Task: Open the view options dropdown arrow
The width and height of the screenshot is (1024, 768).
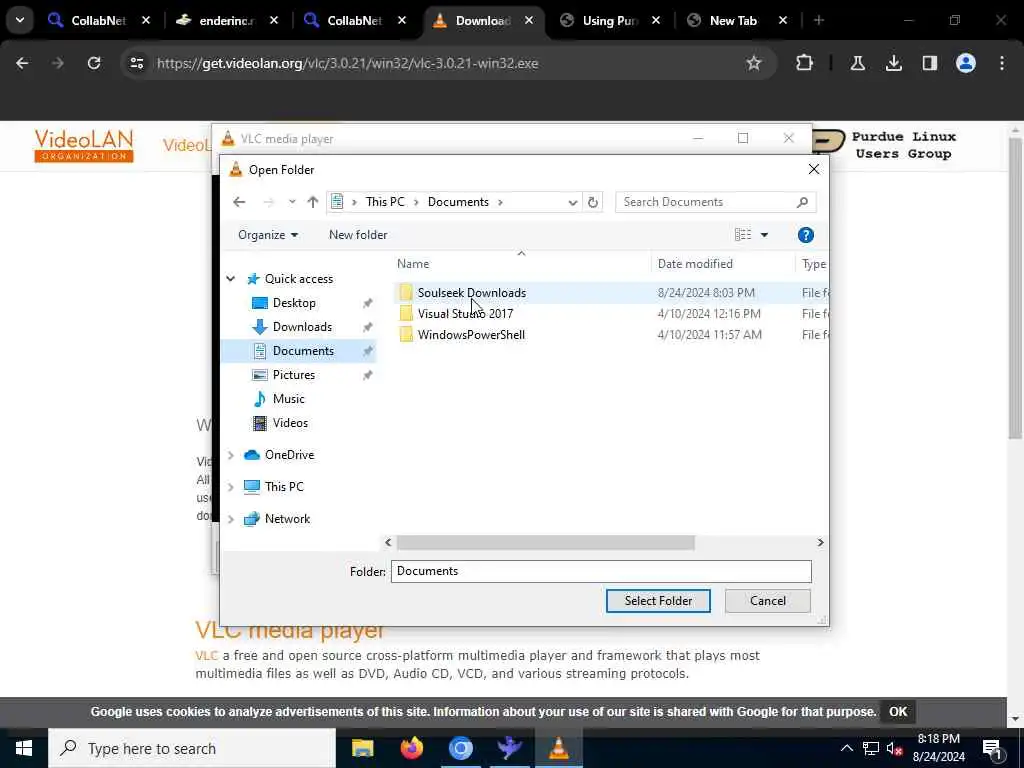Action: tap(764, 235)
